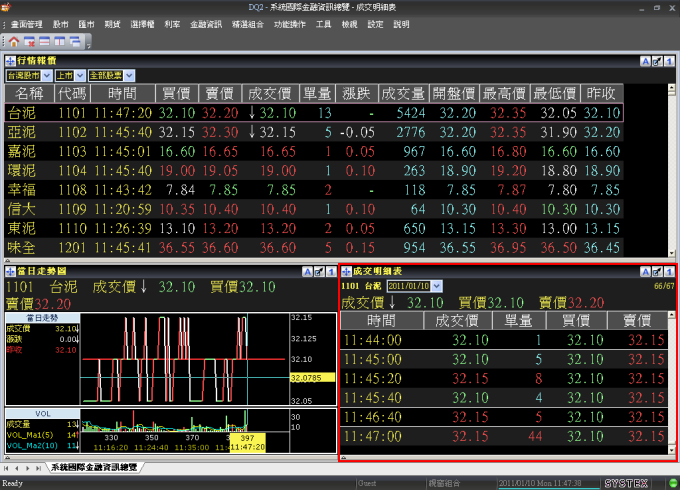
Task: Click the 最高價 column header
Action: click(x=504, y=93)
